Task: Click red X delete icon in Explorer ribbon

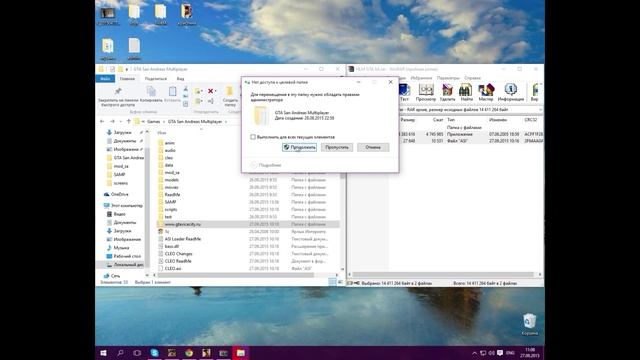Action: click(211, 91)
